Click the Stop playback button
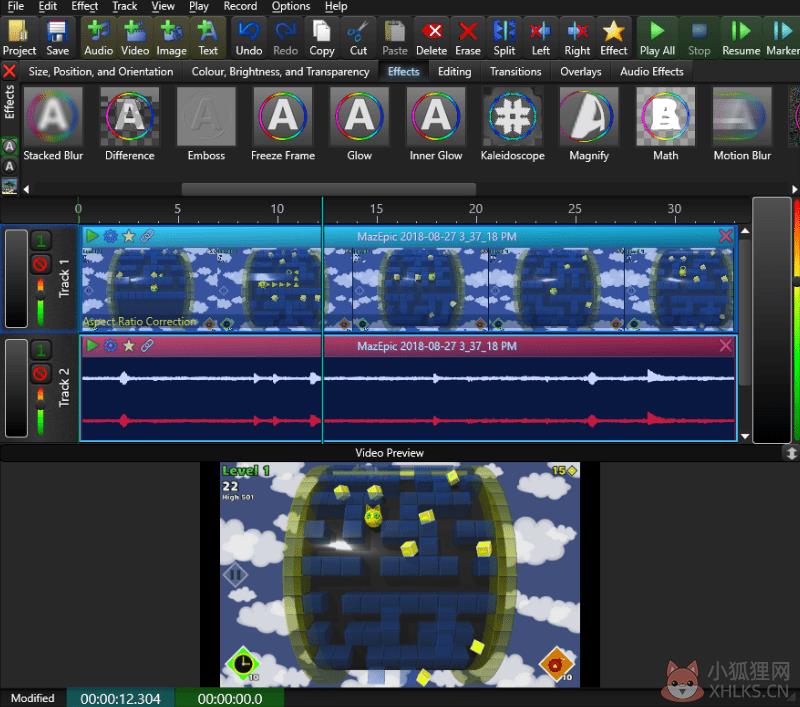Screen dimensions: 800x707 point(699,38)
